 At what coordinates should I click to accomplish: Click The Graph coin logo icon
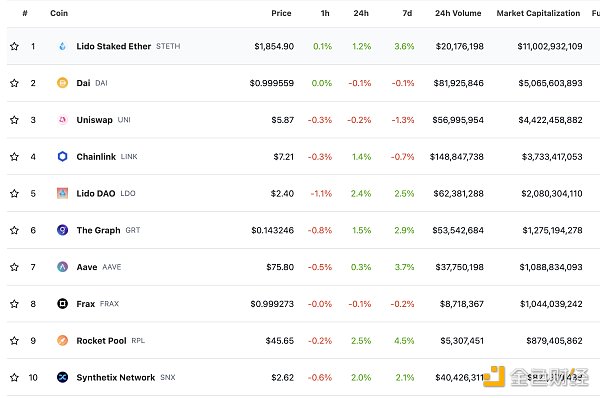point(62,230)
